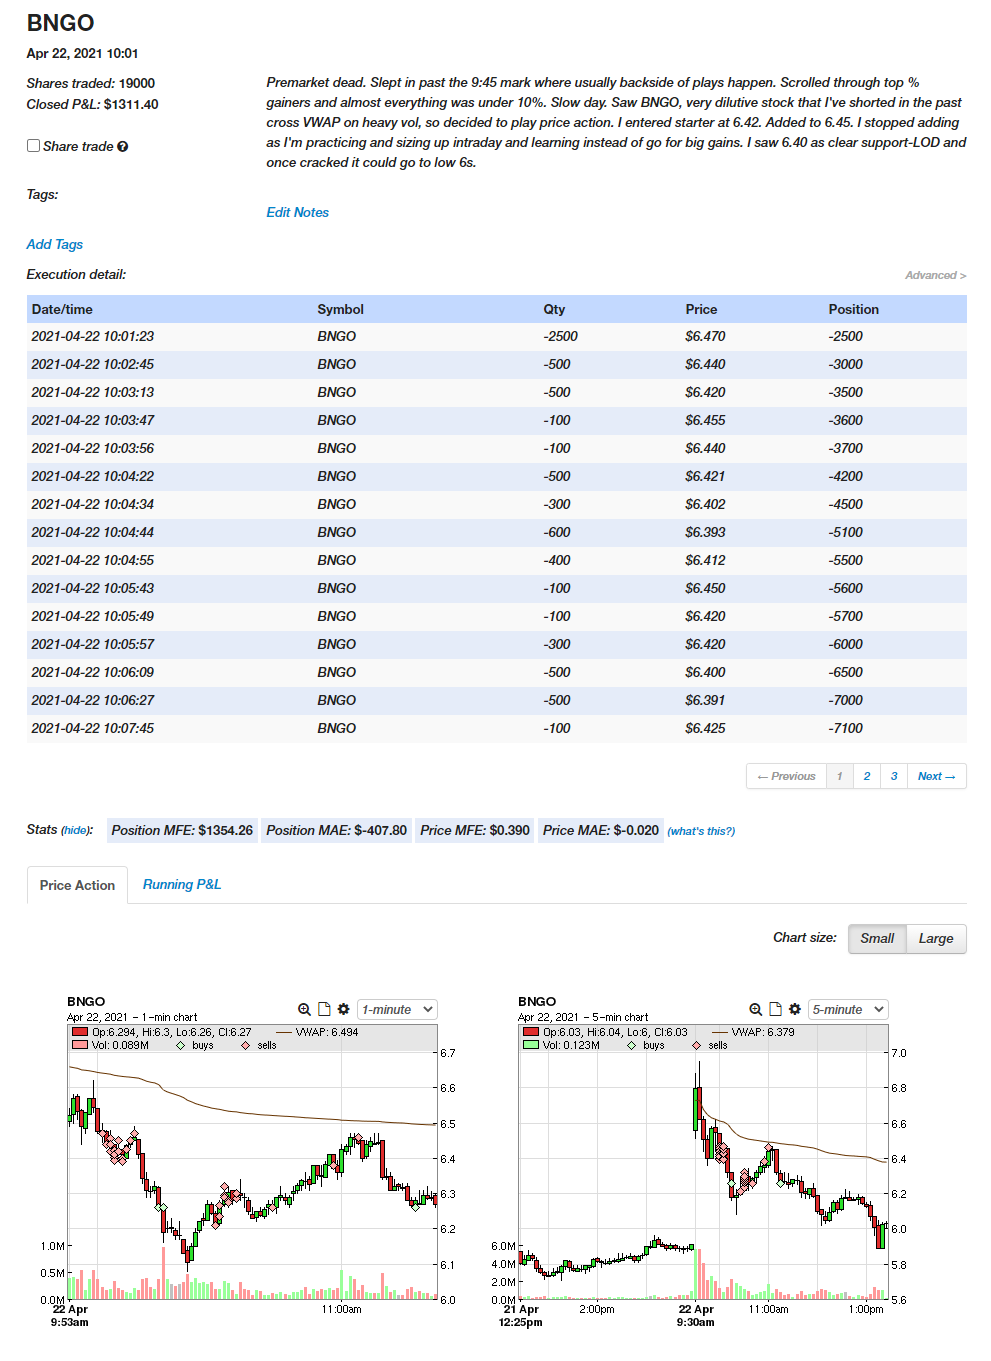This screenshot has width=991, height=1361.
Task: Open settings gear on 1-min chart
Action: [344, 1010]
